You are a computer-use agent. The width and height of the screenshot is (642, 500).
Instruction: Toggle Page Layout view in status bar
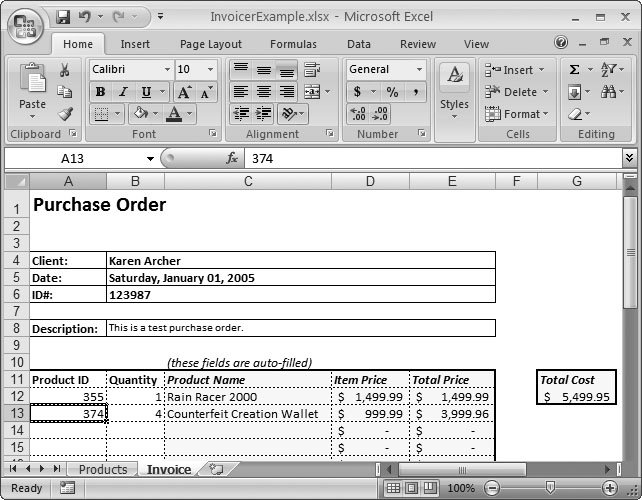coord(416,488)
